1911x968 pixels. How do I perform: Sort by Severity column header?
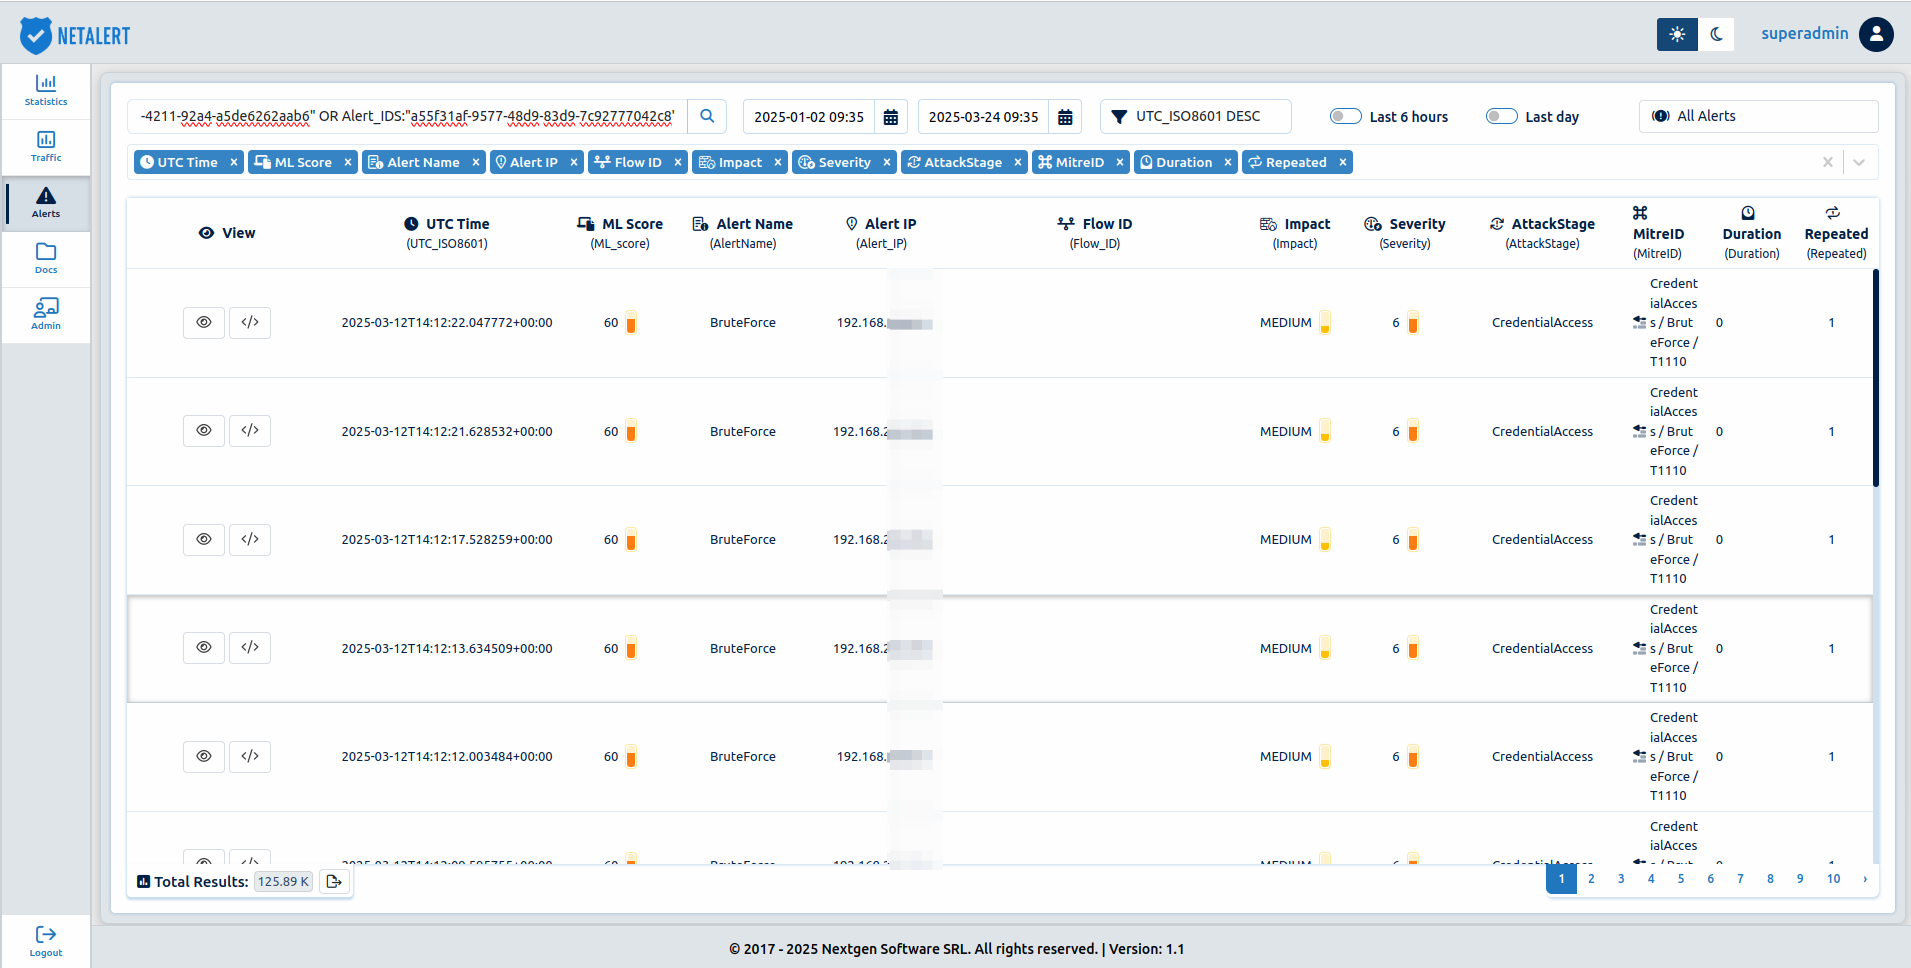1405,233
